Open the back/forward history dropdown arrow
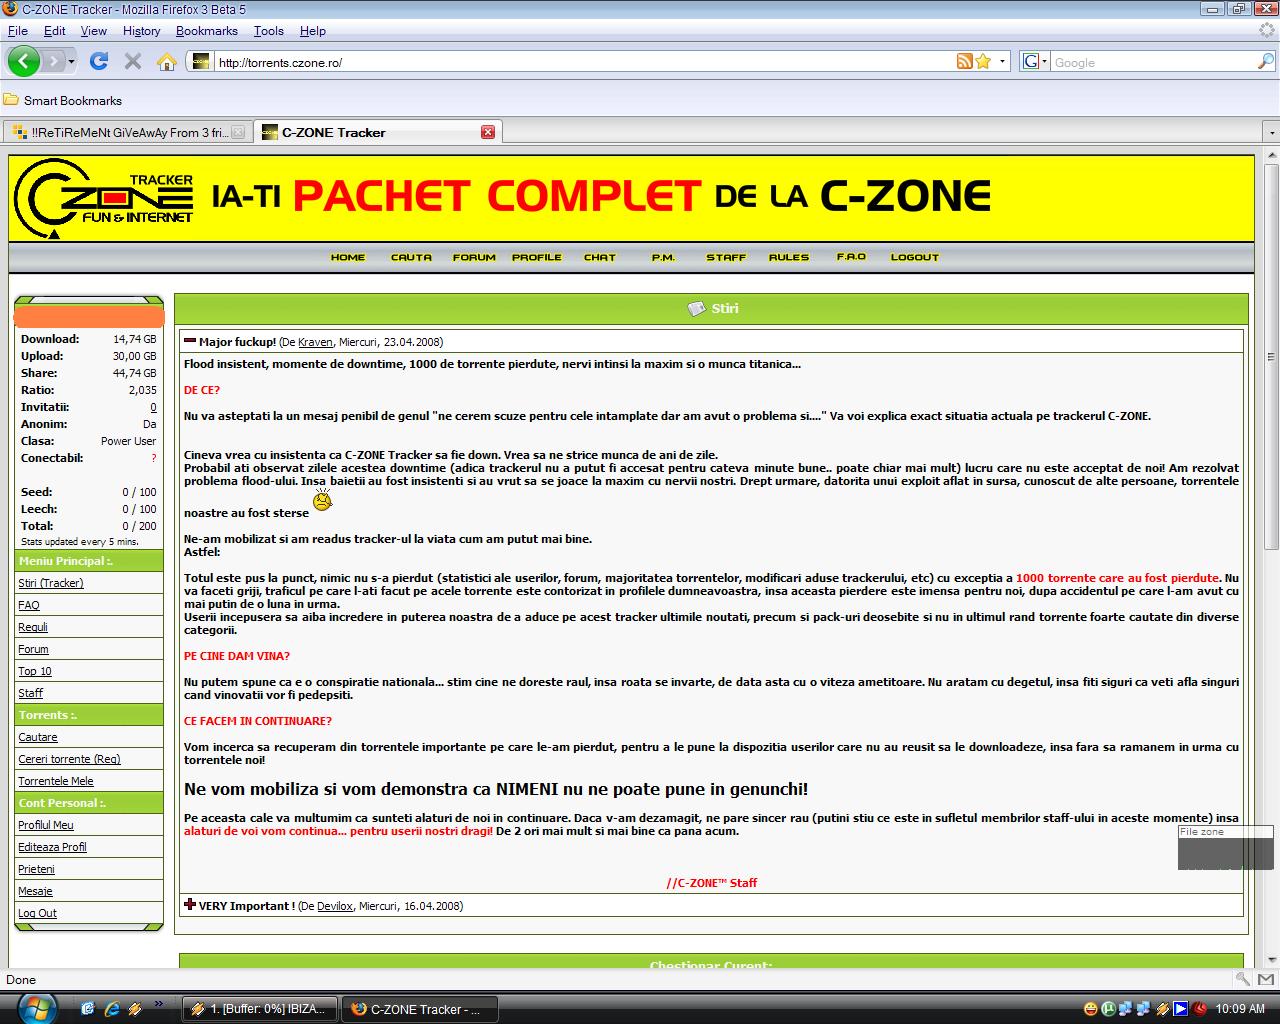This screenshot has width=1280, height=1024. (x=70, y=61)
